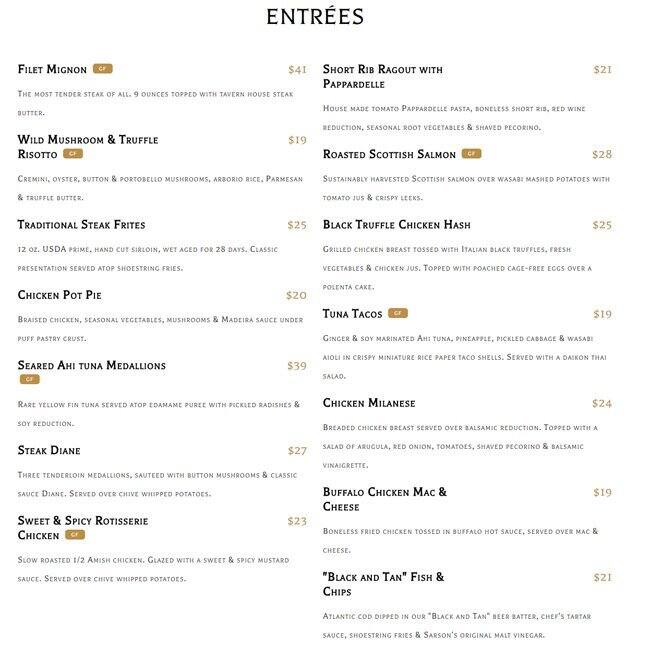Click the GF badge under Seared Ahi Tuna Medallions

29,379
